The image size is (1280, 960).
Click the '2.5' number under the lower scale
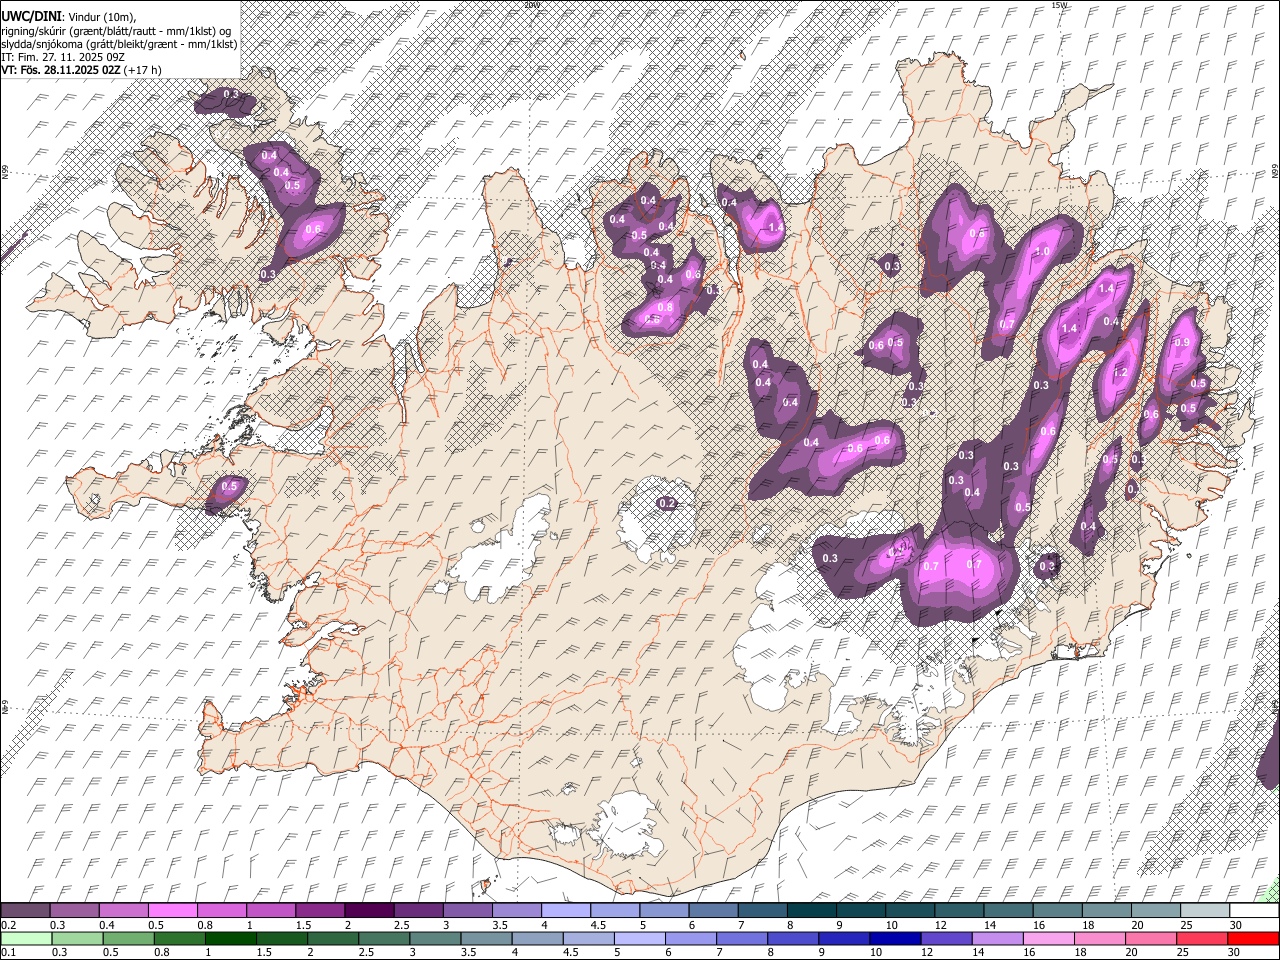pyautogui.click(x=364, y=952)
